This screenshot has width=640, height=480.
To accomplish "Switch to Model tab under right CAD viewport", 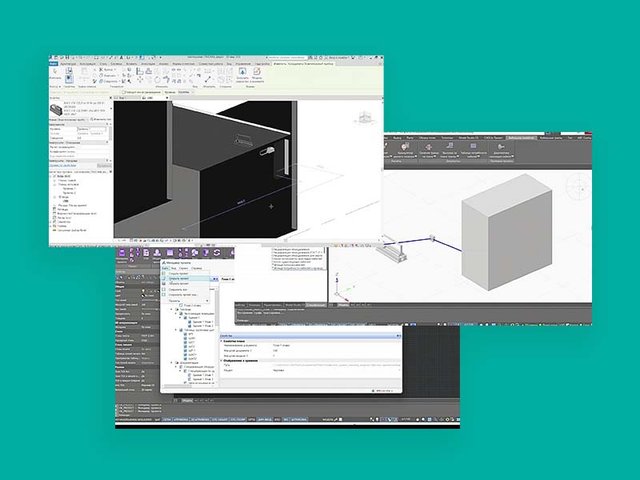I will (x=343, y=304).
